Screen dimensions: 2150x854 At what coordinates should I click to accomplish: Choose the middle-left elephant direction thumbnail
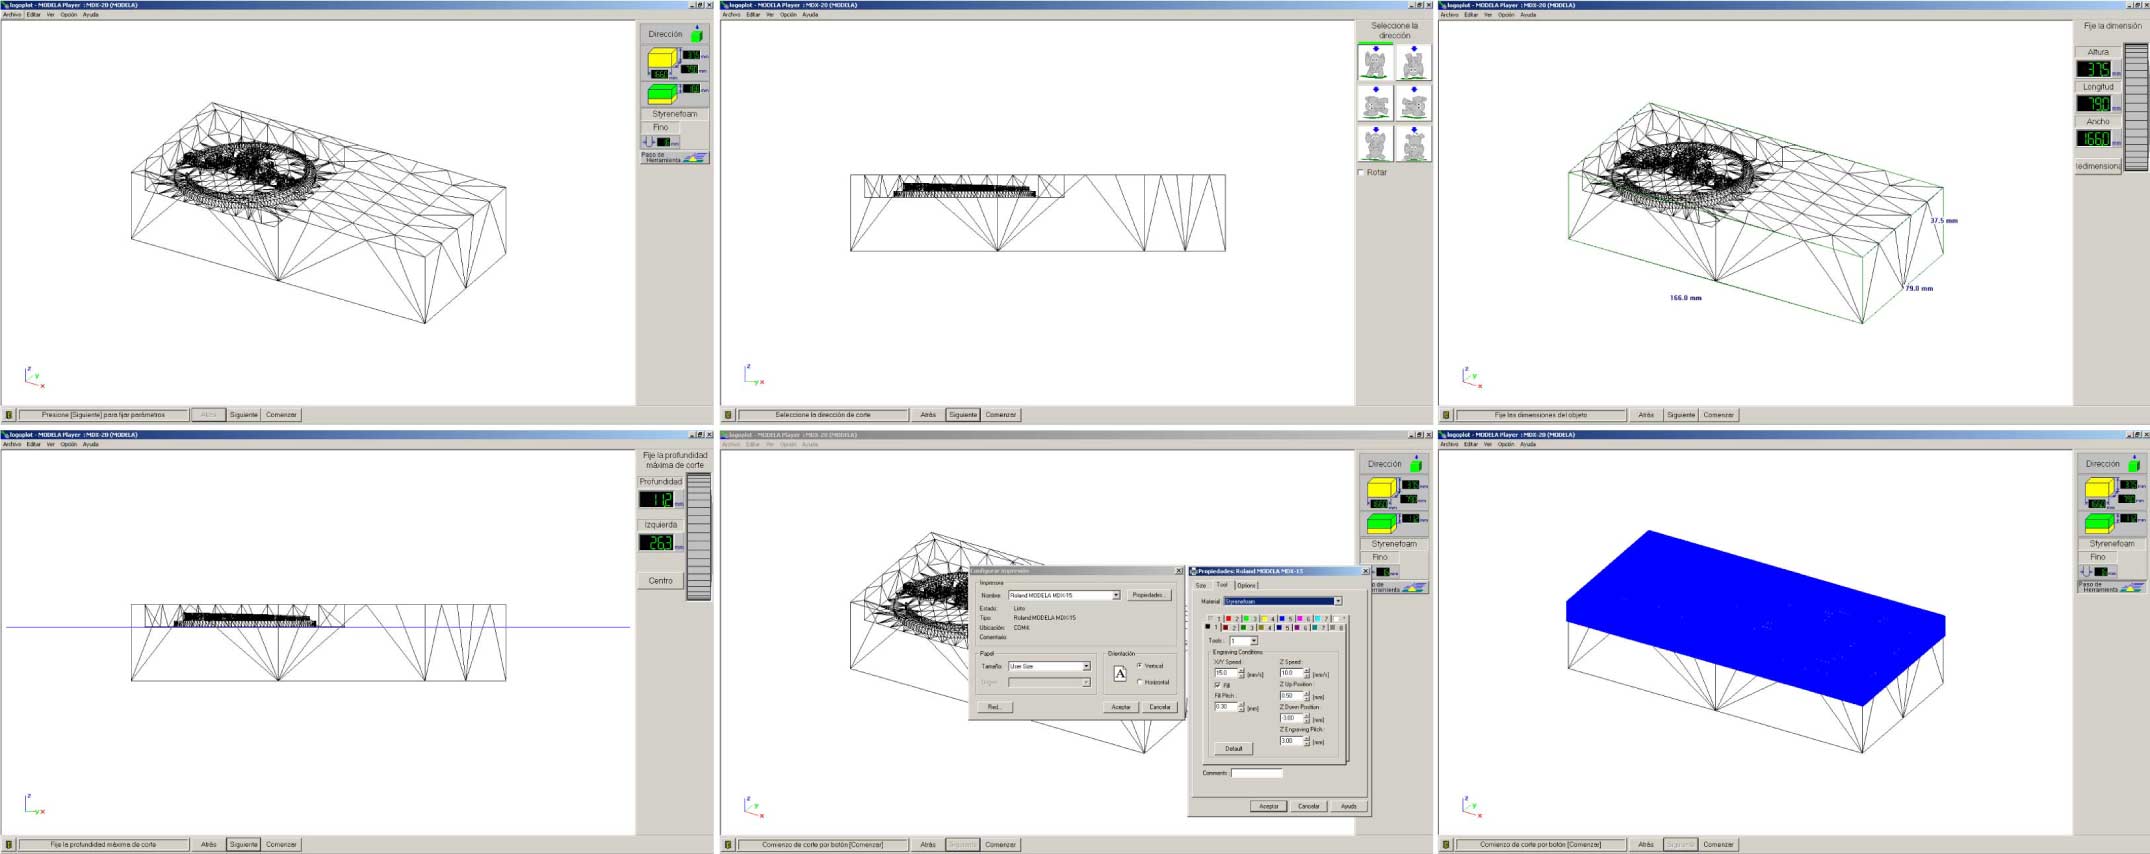click(1375, 103)
